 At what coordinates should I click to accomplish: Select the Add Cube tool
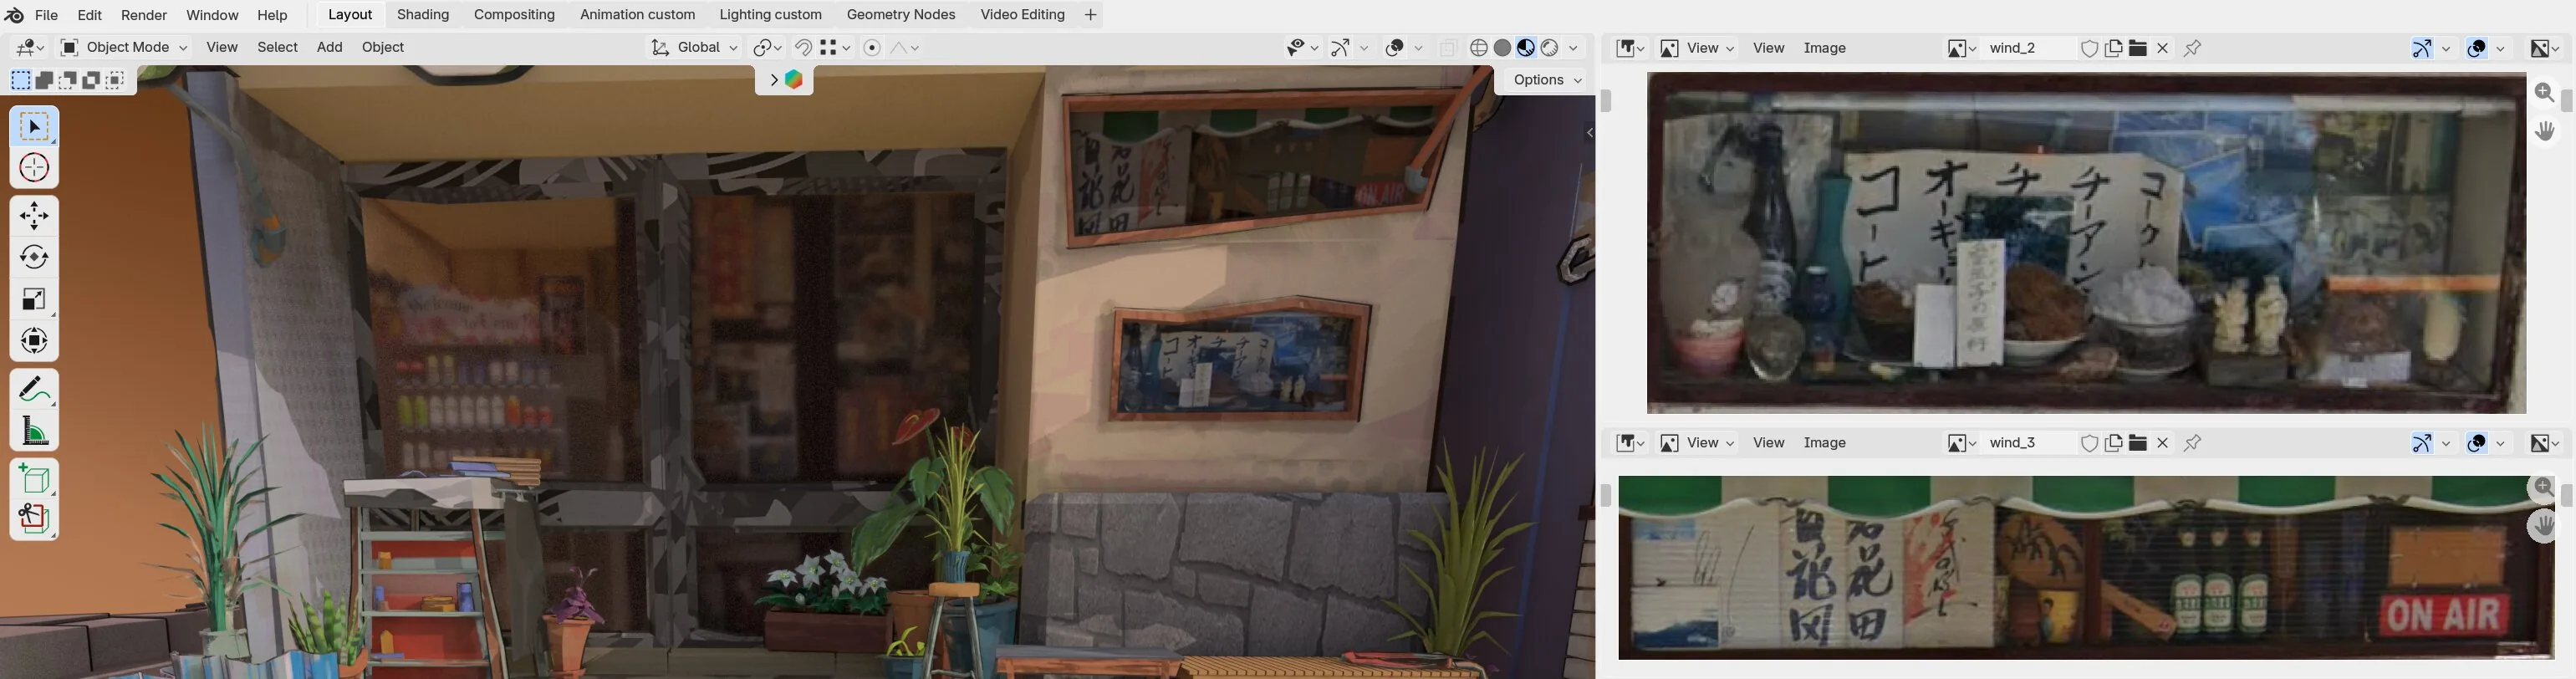[34, 479]
